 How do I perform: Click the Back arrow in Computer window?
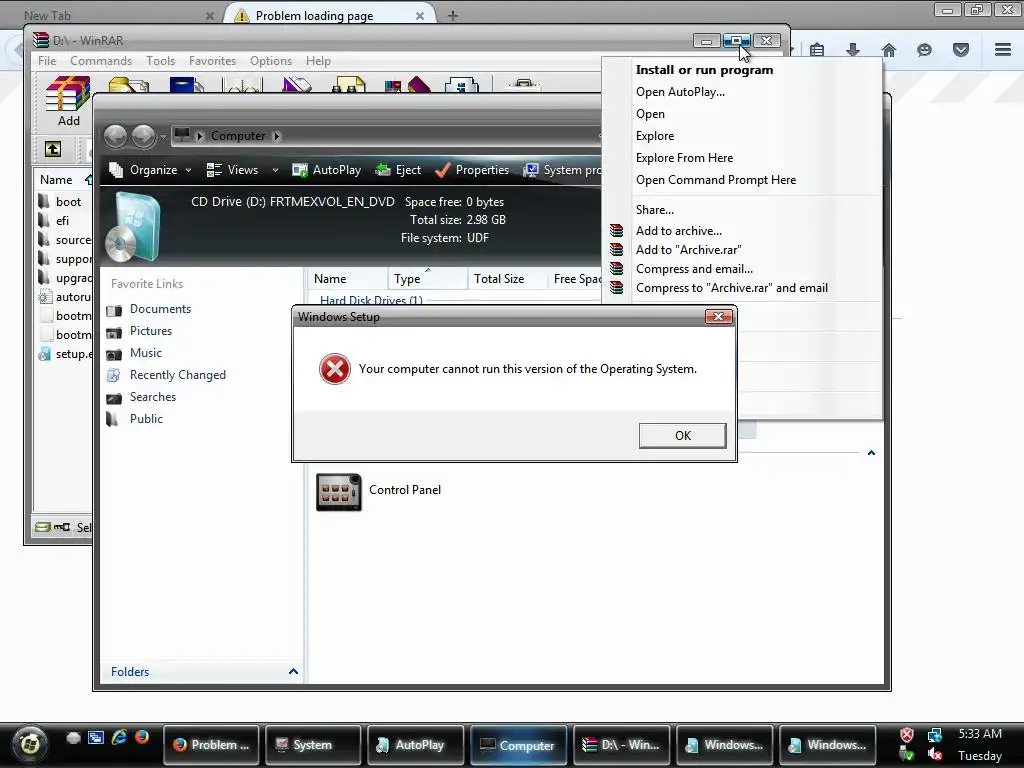[116, 136]
